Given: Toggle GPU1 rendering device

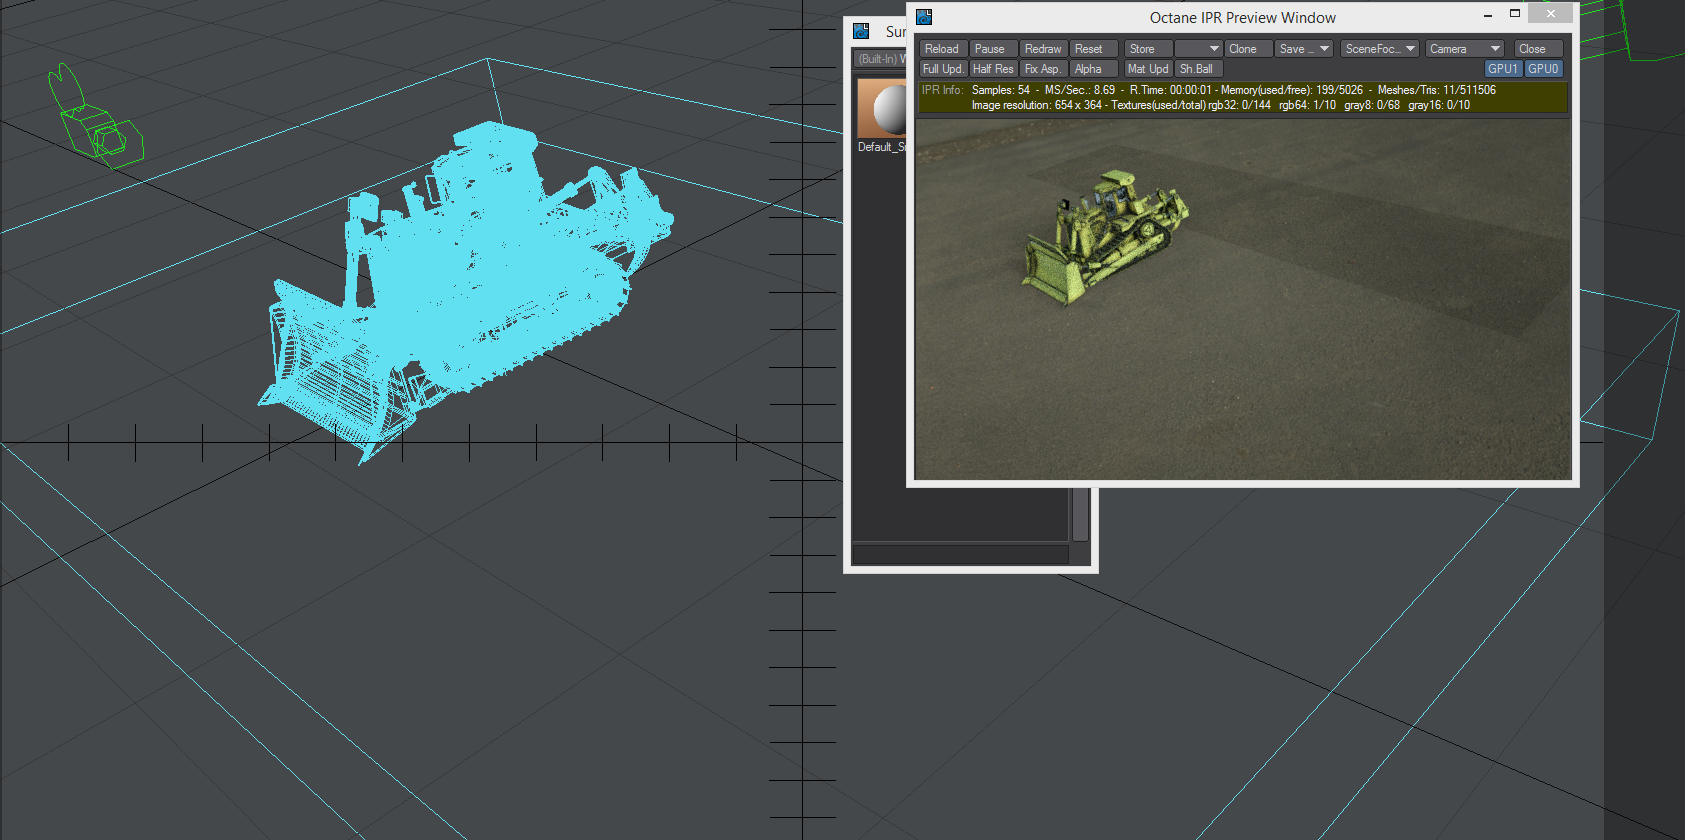Looking at the screenshot, I should coord(1503,69).
